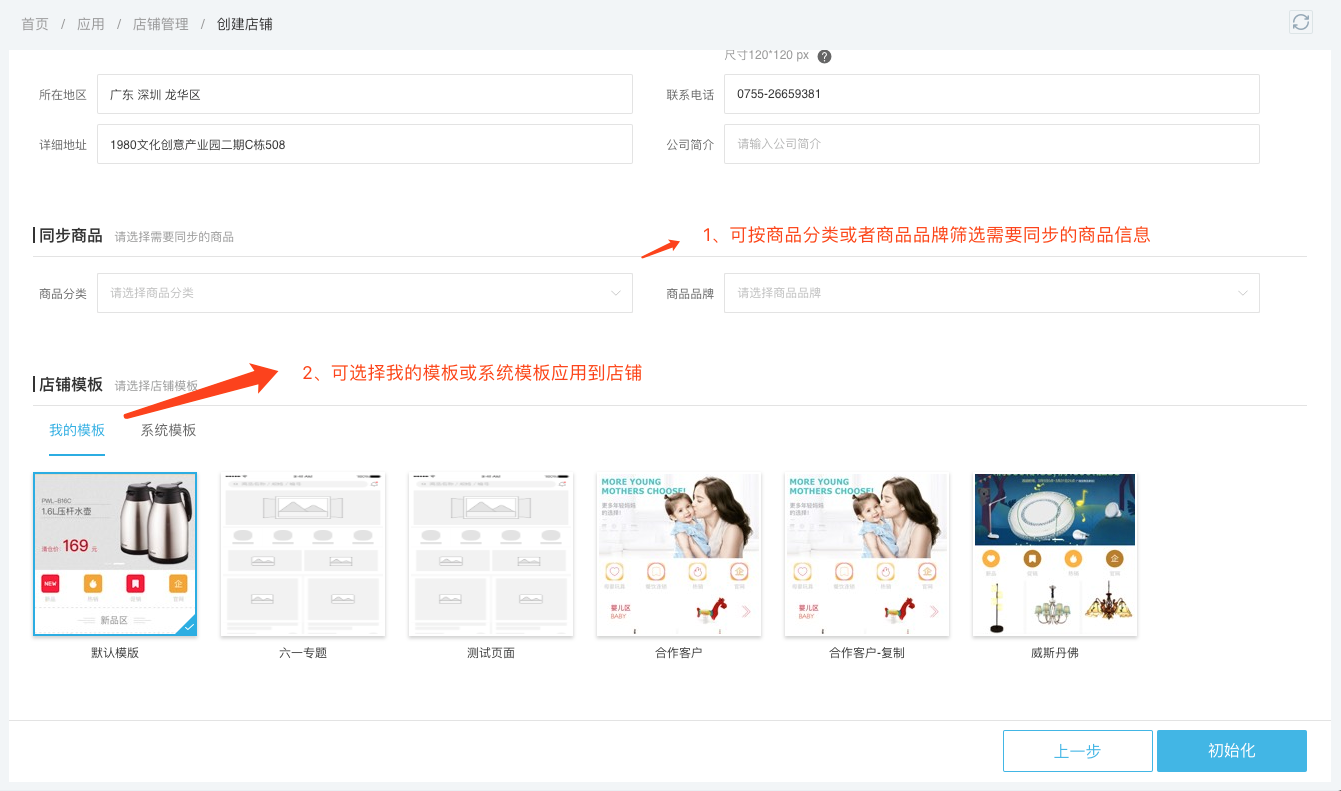
Task: Open the 商品分类 dropdown
Action: click(364, 293)
